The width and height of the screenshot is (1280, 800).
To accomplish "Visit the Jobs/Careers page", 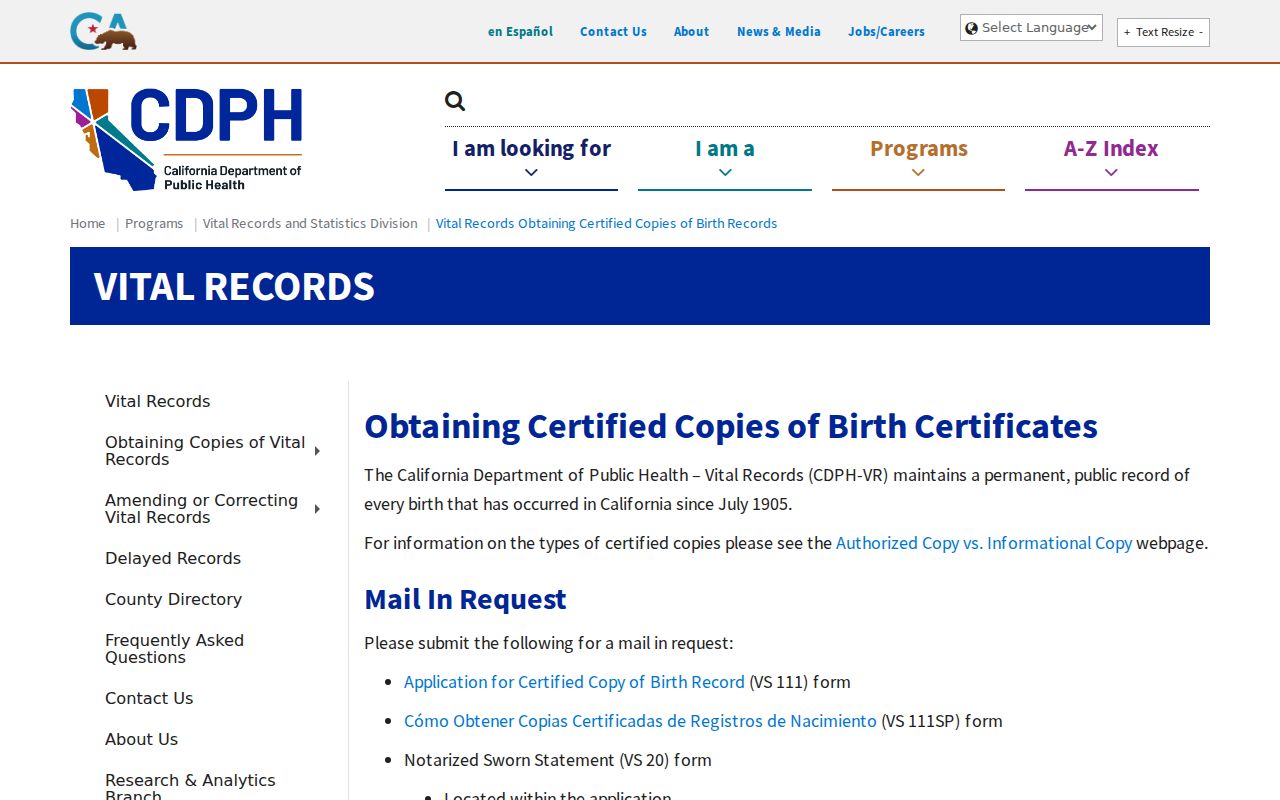I will pos(886,32).
